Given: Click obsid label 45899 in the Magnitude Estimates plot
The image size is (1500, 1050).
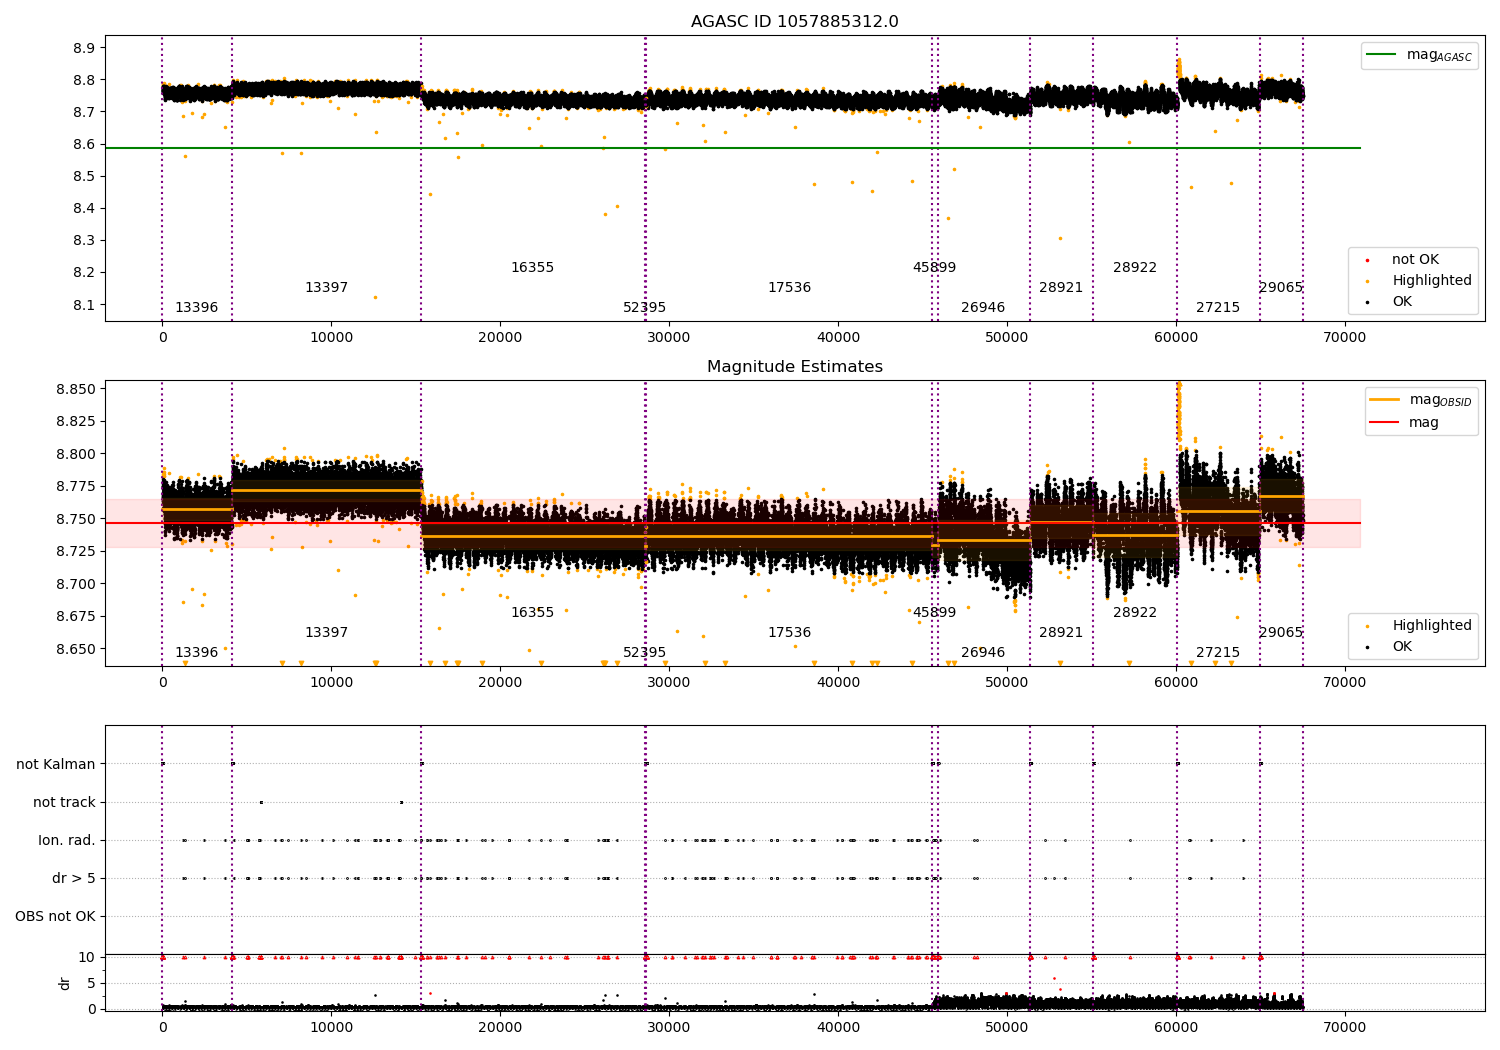Looking at the screenshot, I should (x=934, y=613).
